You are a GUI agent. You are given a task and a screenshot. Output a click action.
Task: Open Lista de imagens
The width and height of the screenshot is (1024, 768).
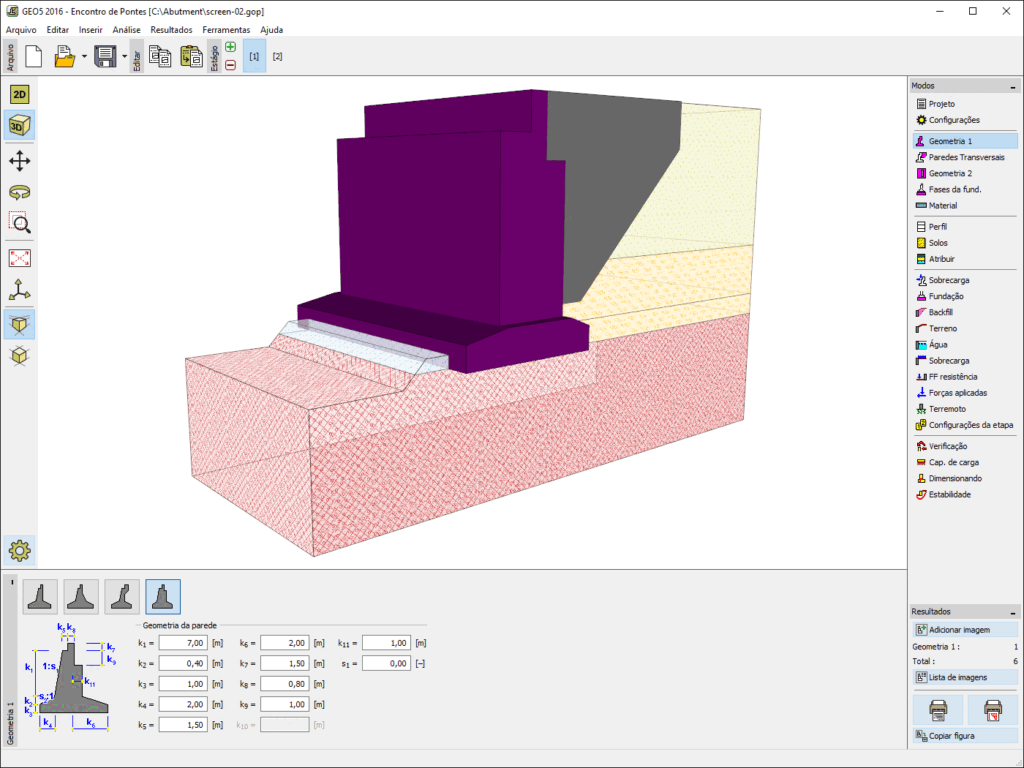click(x=965, y=677)
